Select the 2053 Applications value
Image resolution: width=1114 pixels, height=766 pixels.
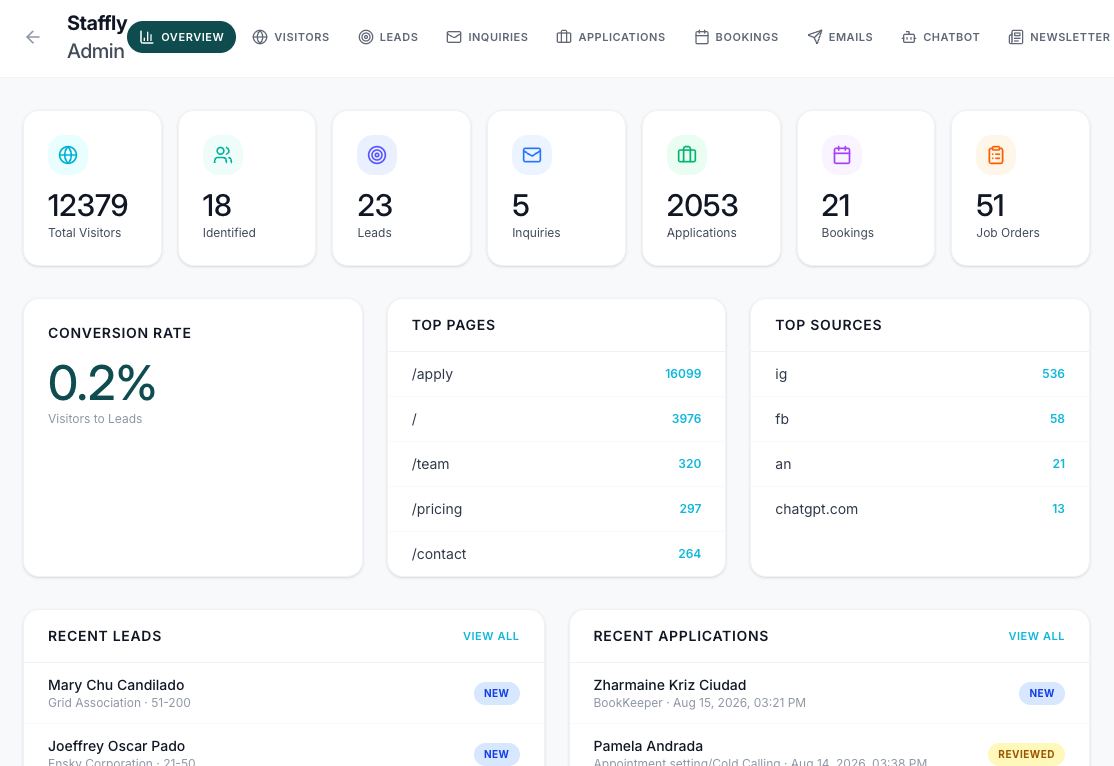pos(703,206)
